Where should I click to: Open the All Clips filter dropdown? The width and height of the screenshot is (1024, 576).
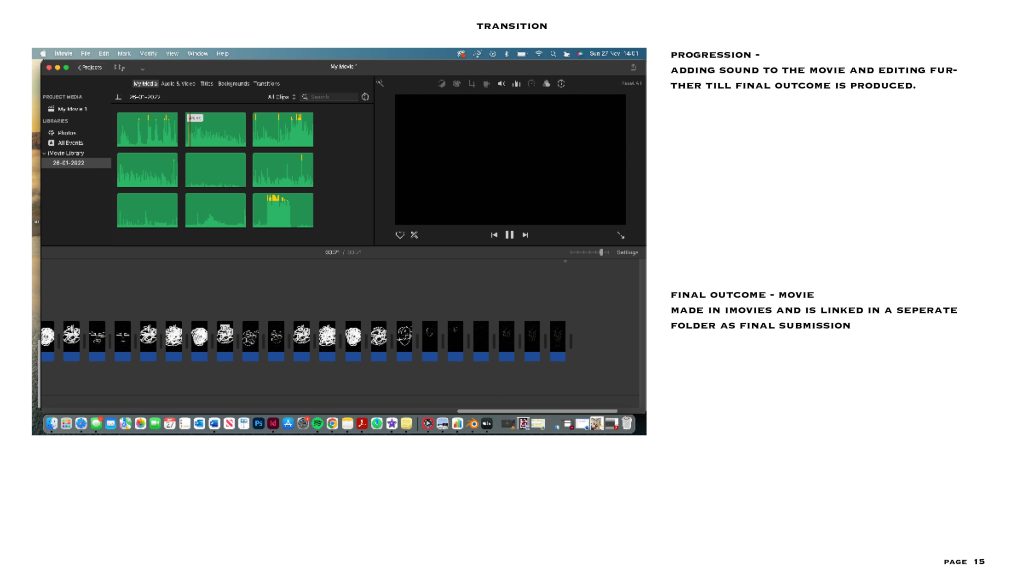coord(281,97)
